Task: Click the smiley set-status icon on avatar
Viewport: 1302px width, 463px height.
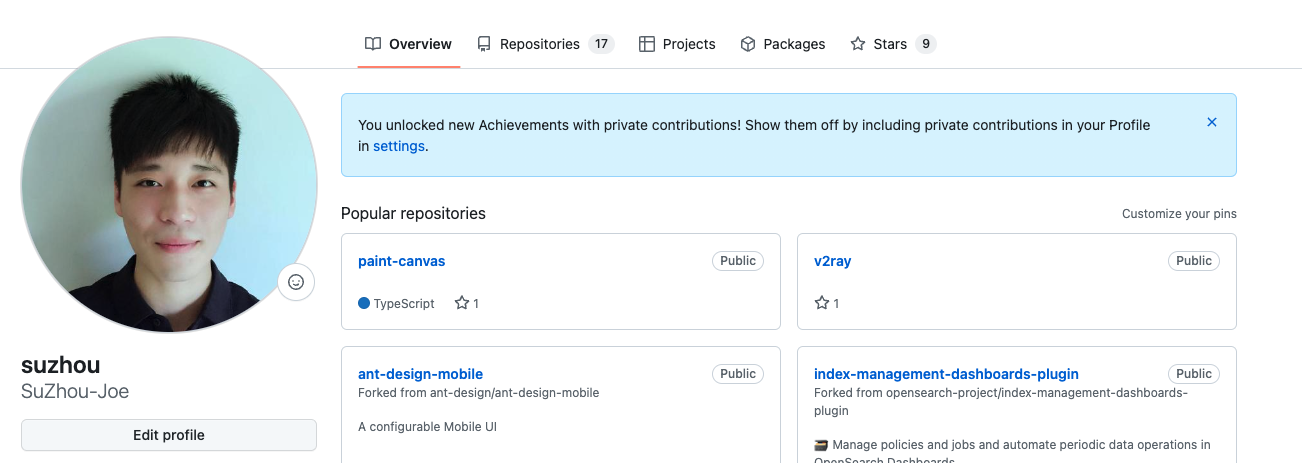Action: 295,282
